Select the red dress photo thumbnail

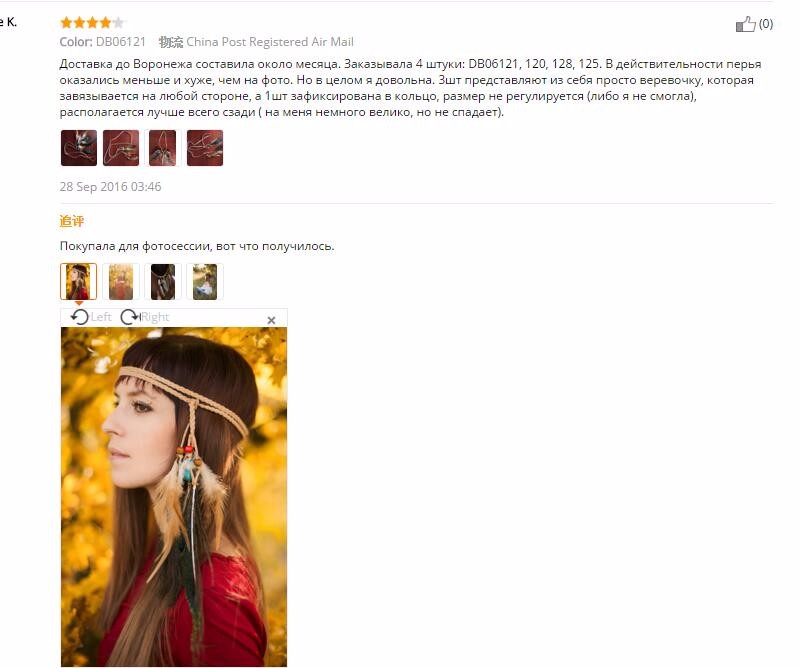(x=121, y=281)
